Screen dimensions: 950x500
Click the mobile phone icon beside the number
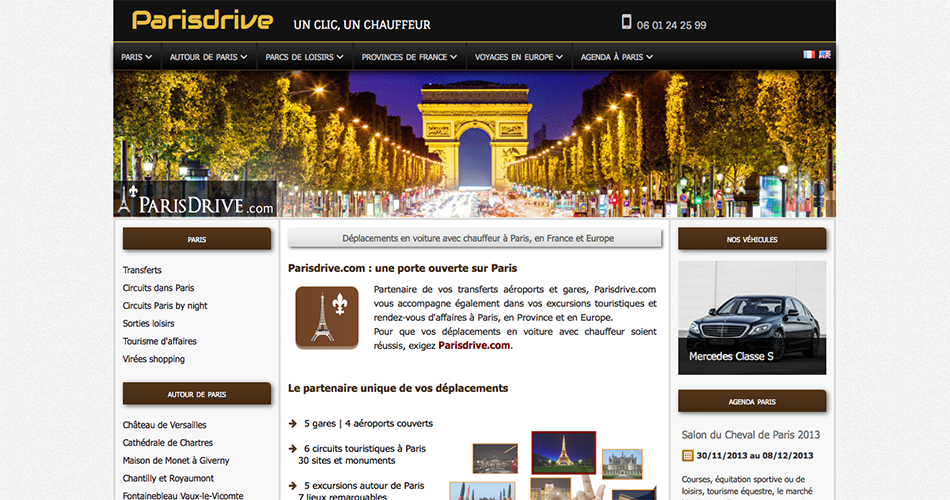click(x=626, y=22)
